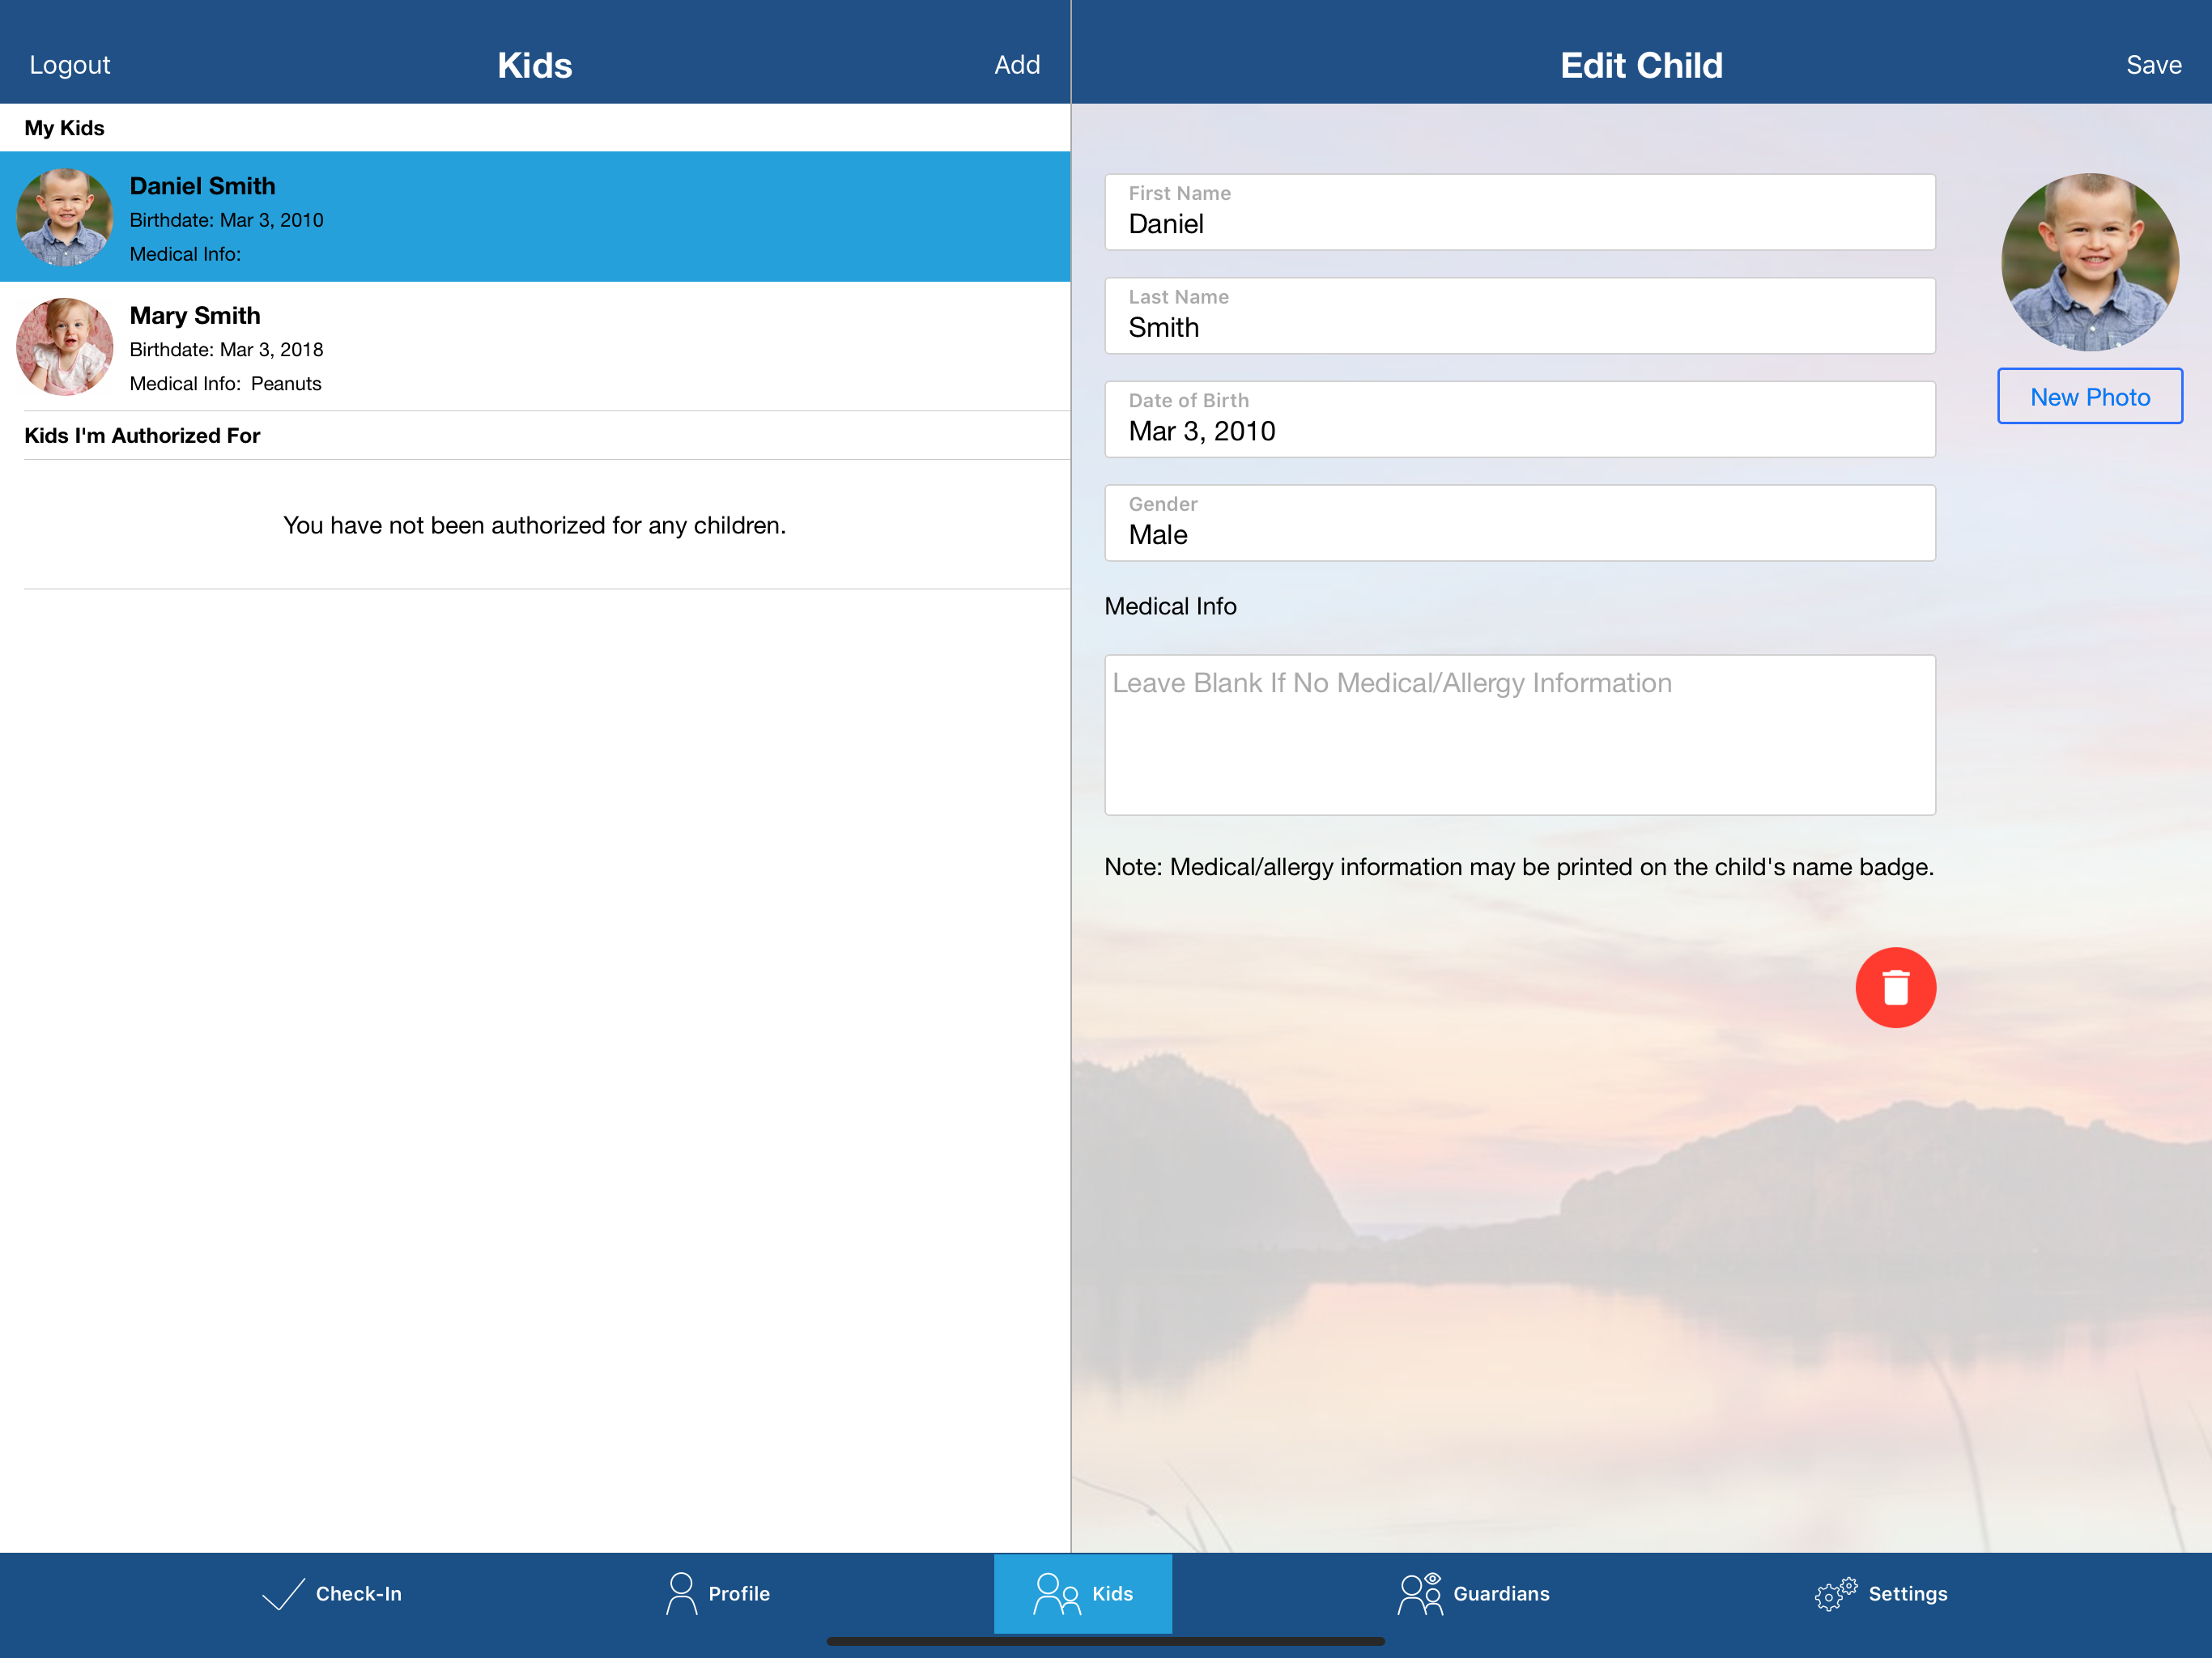Click the 'Edit Child' title
The width and height of the screenshot is (2212, 1658).
(x=1641, y=65)
